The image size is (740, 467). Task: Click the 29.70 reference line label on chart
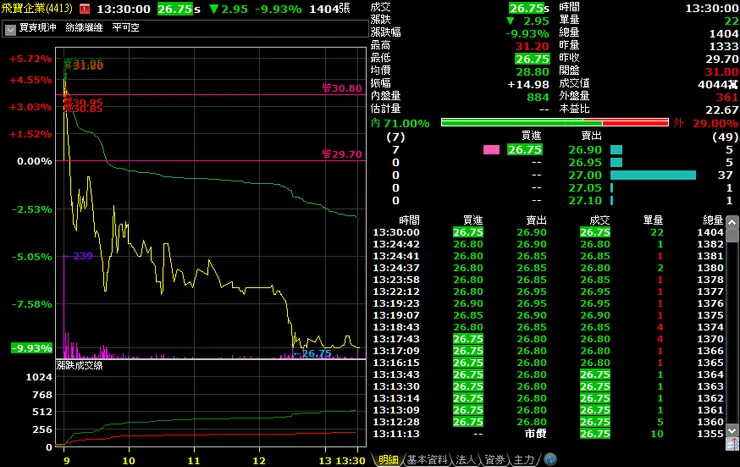click(342, 154)
